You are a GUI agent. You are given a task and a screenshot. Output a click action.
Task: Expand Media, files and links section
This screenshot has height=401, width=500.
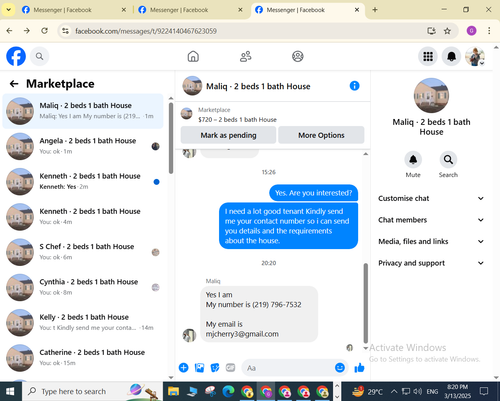(x=431, y=241)
